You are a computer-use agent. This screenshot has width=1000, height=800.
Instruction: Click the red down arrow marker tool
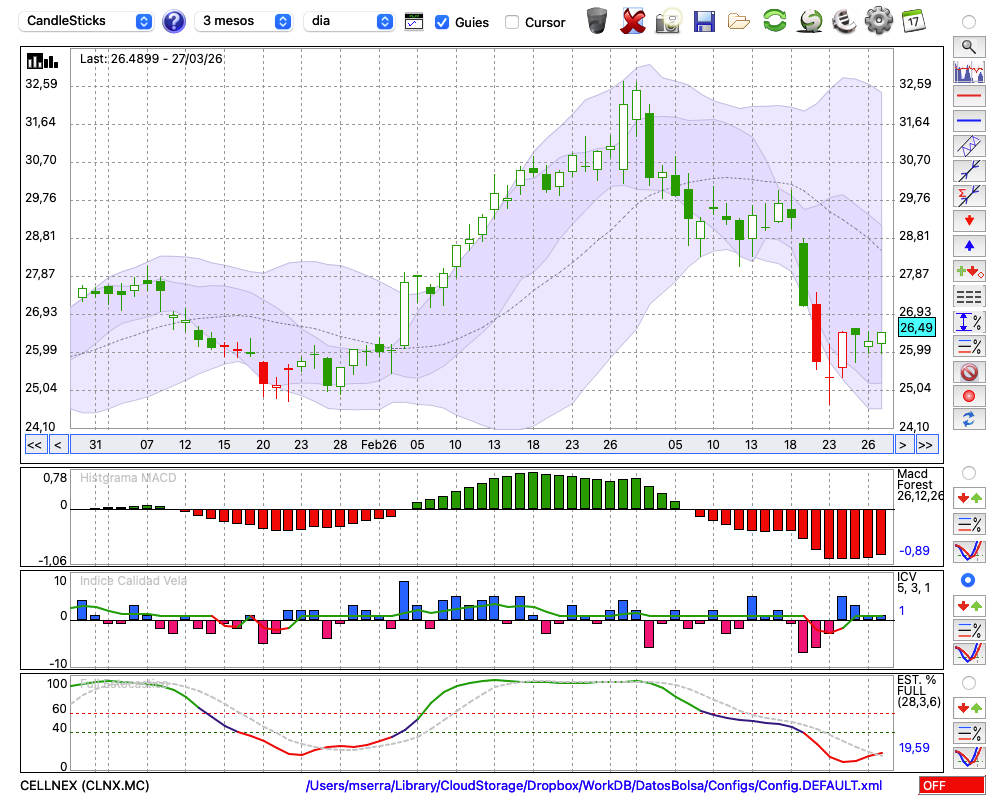click(x=968, y=220)
